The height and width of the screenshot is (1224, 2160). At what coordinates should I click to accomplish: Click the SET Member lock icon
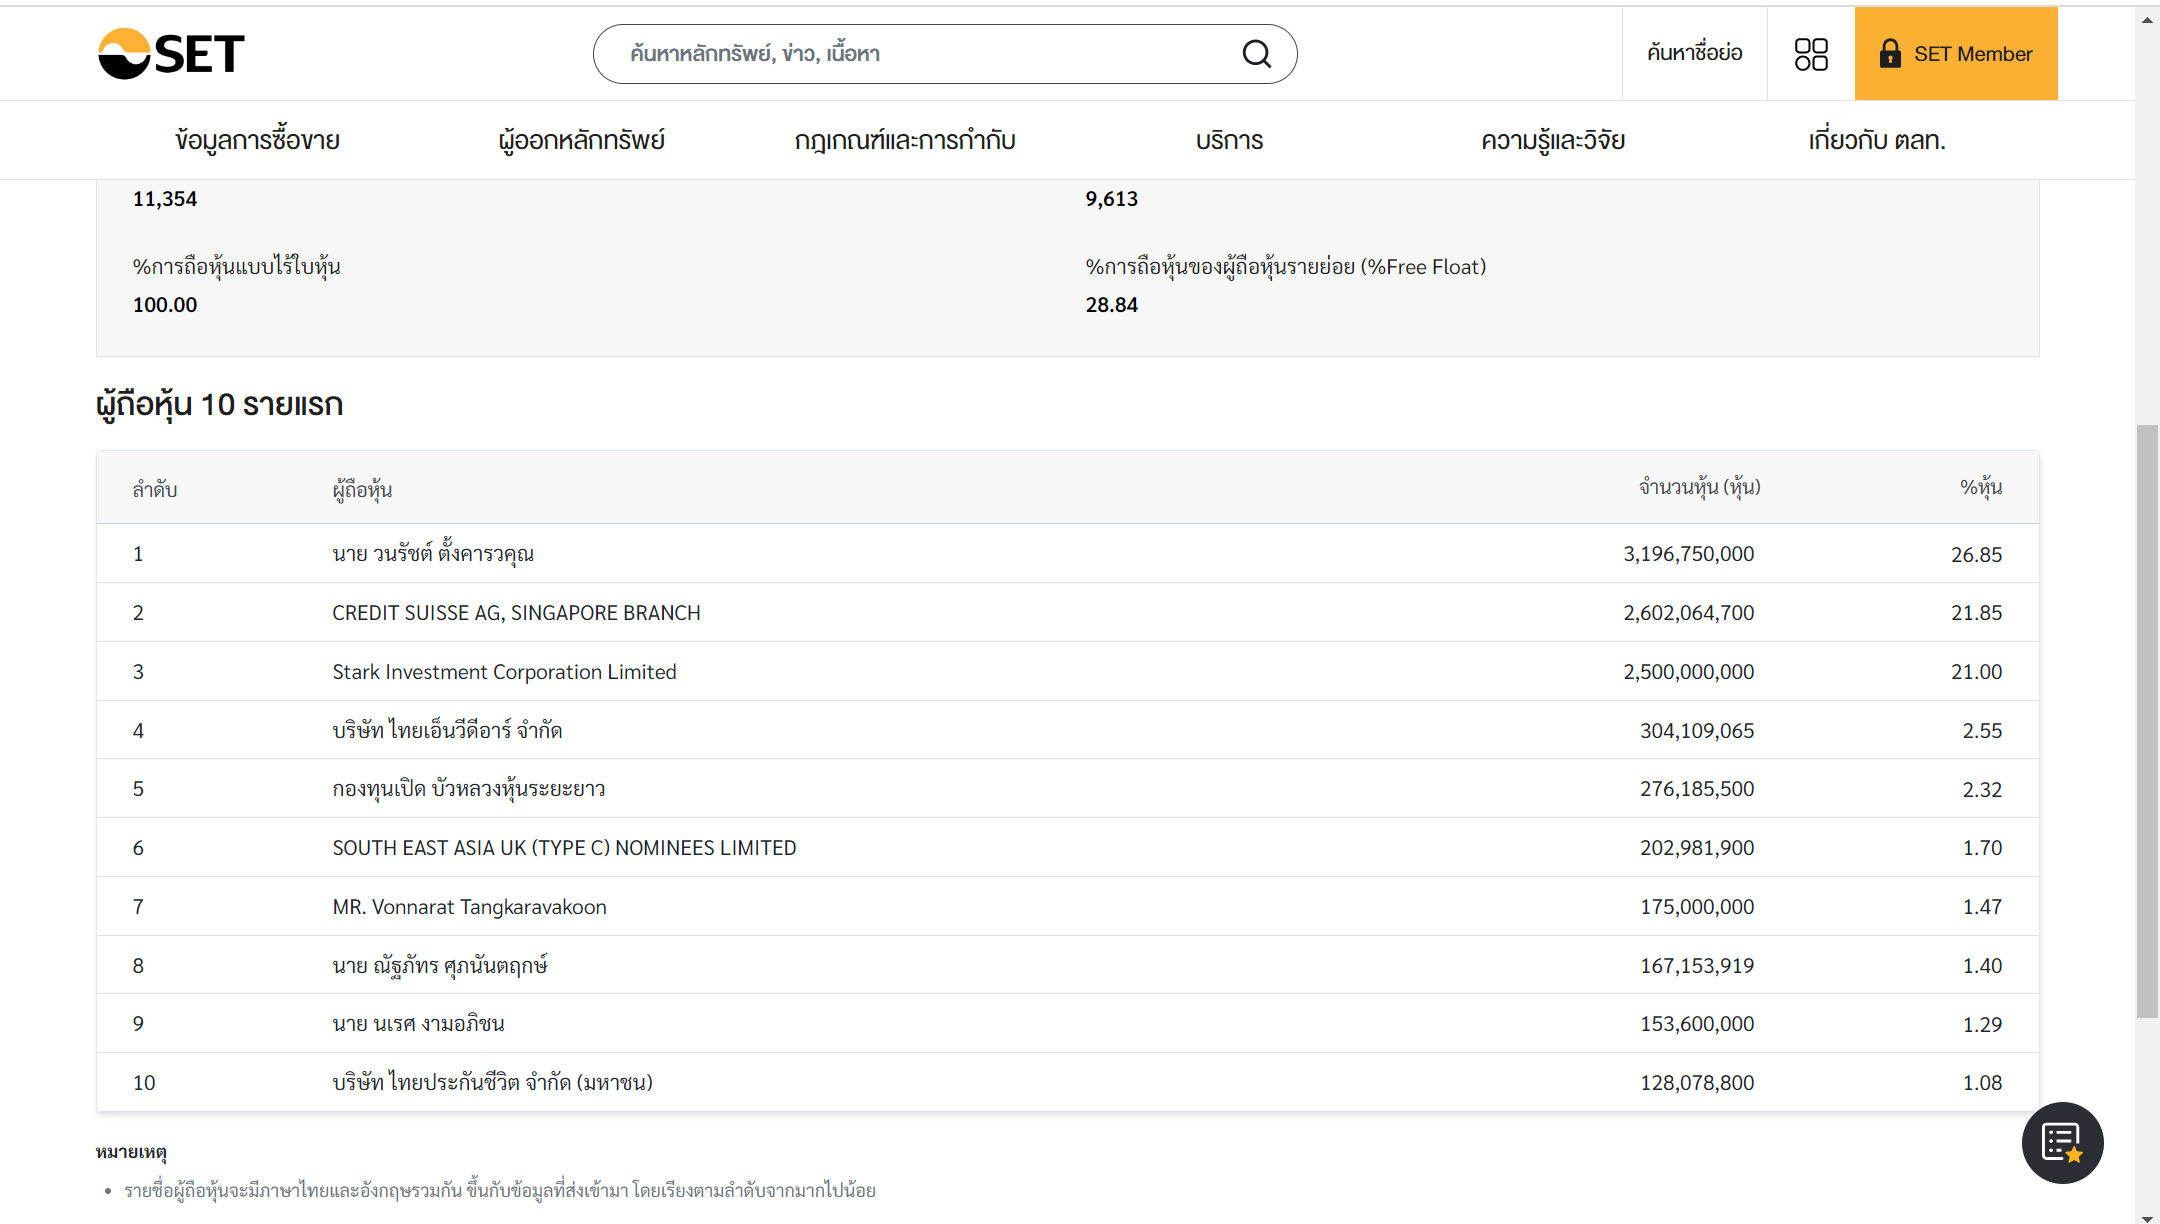click(x=1889, y=54)
